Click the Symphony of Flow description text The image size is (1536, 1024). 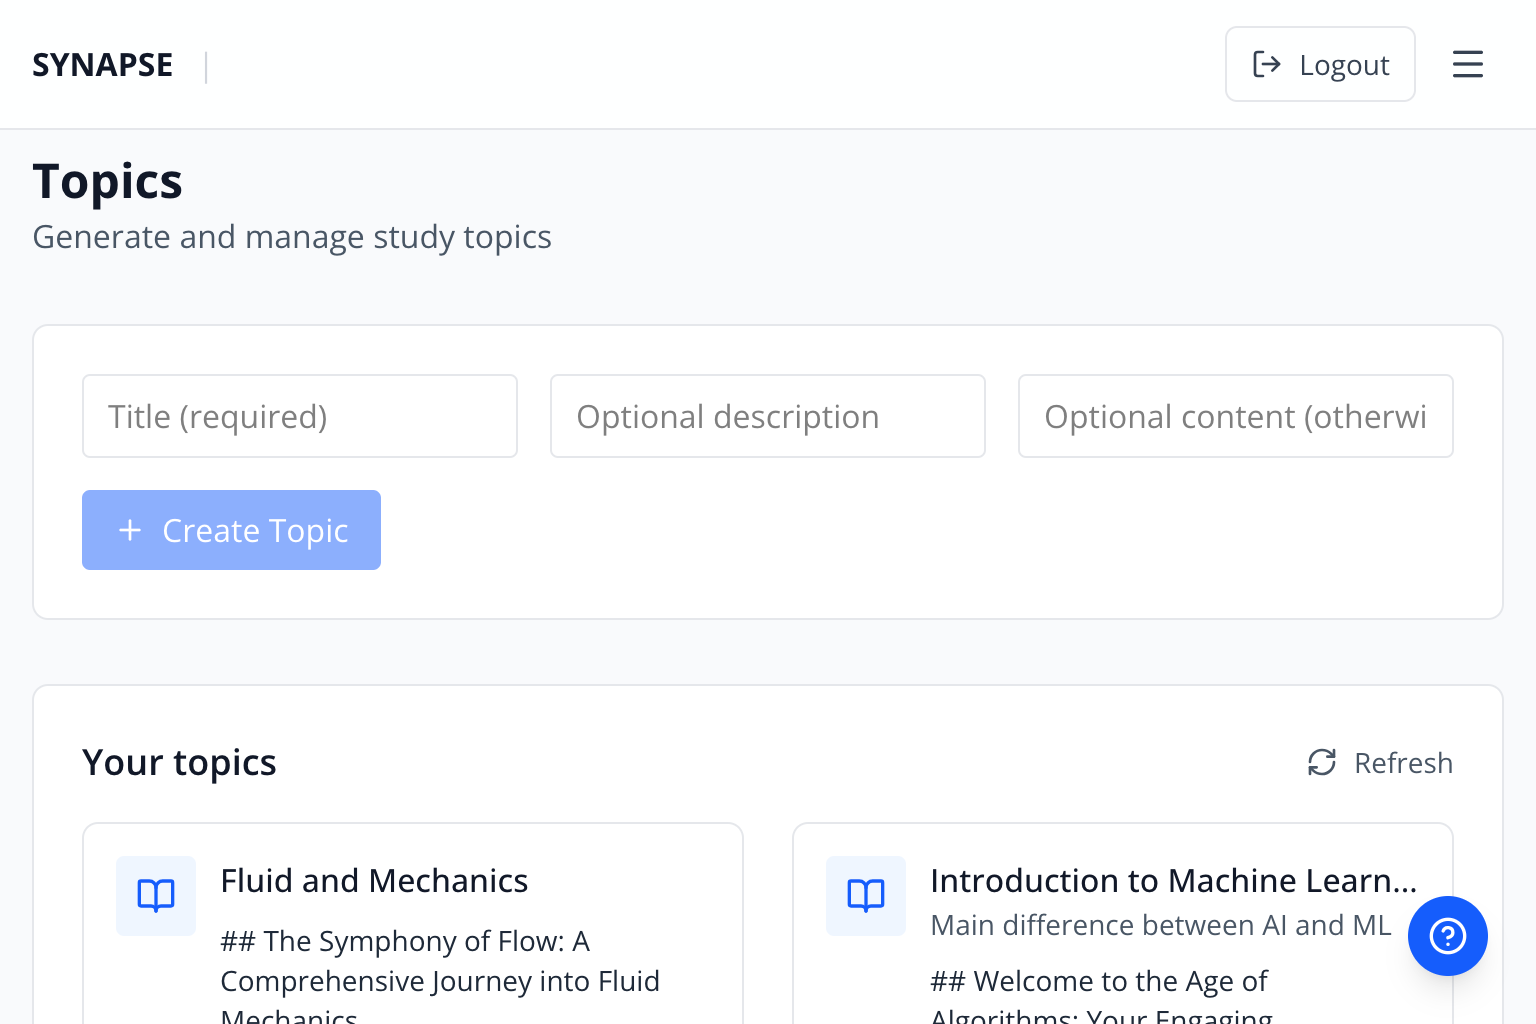coord(440,962)
